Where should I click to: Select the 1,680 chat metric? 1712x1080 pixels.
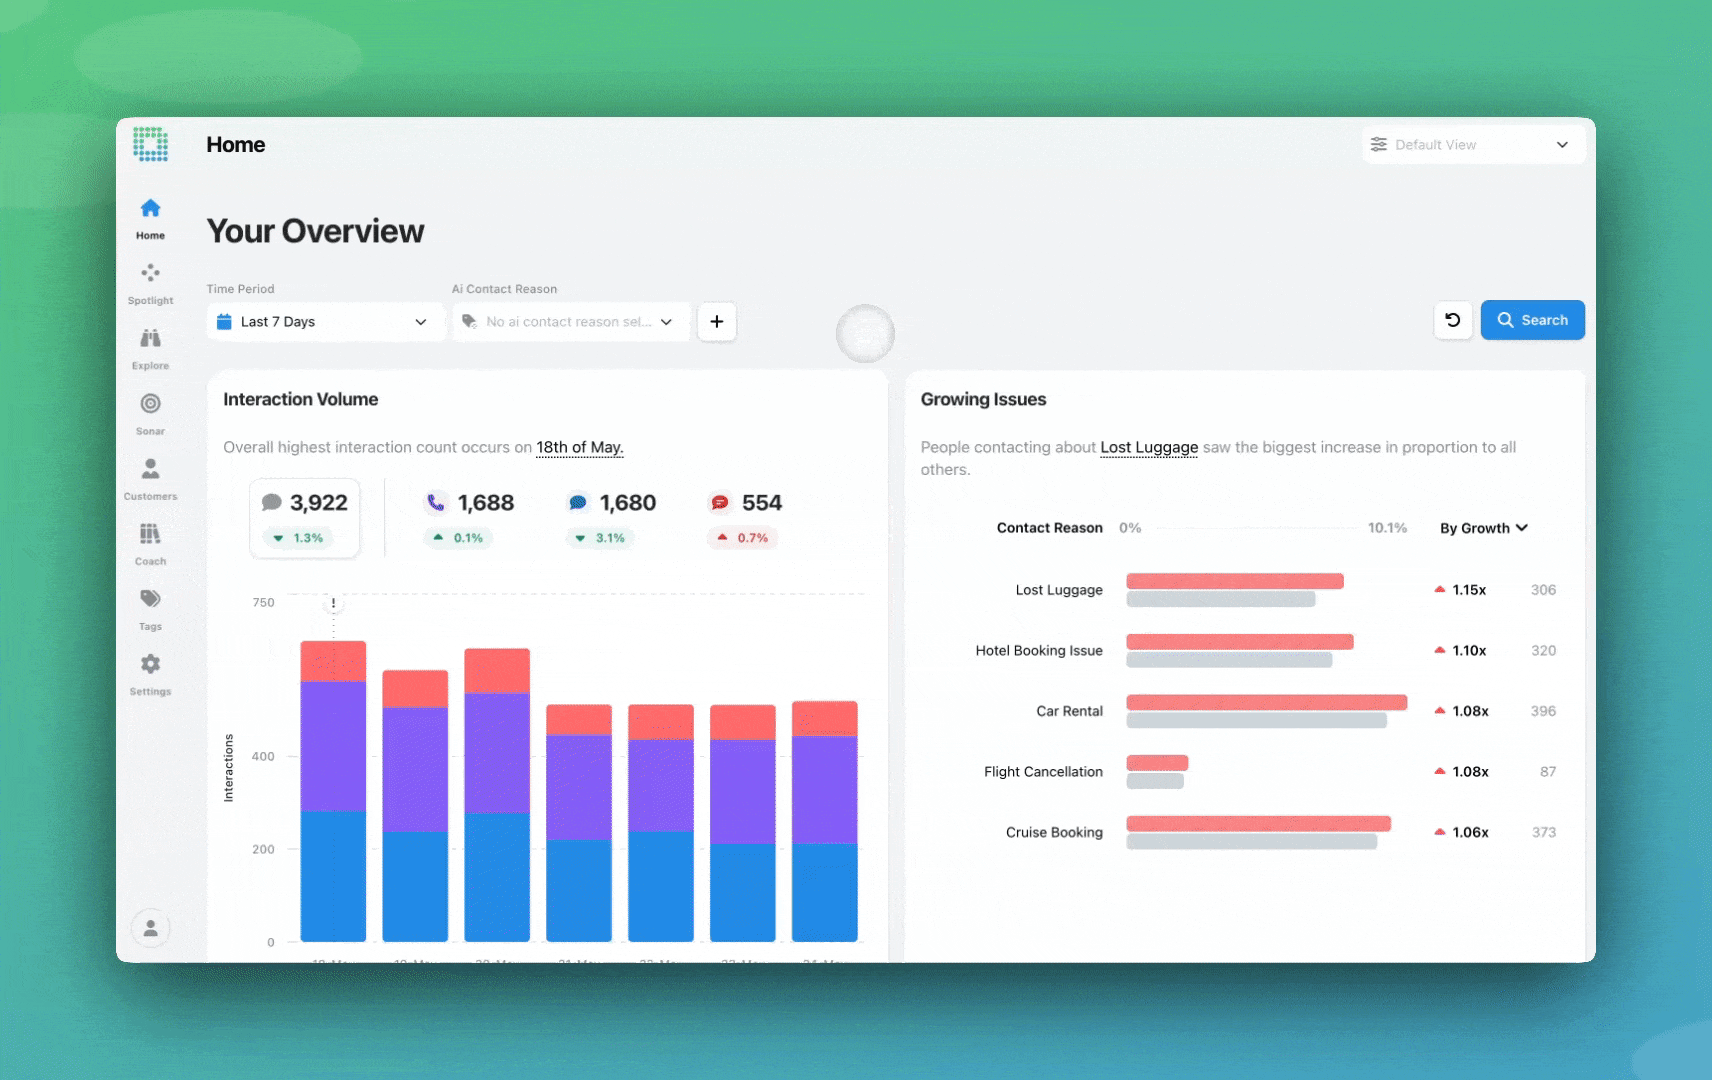tap(611, 518)
